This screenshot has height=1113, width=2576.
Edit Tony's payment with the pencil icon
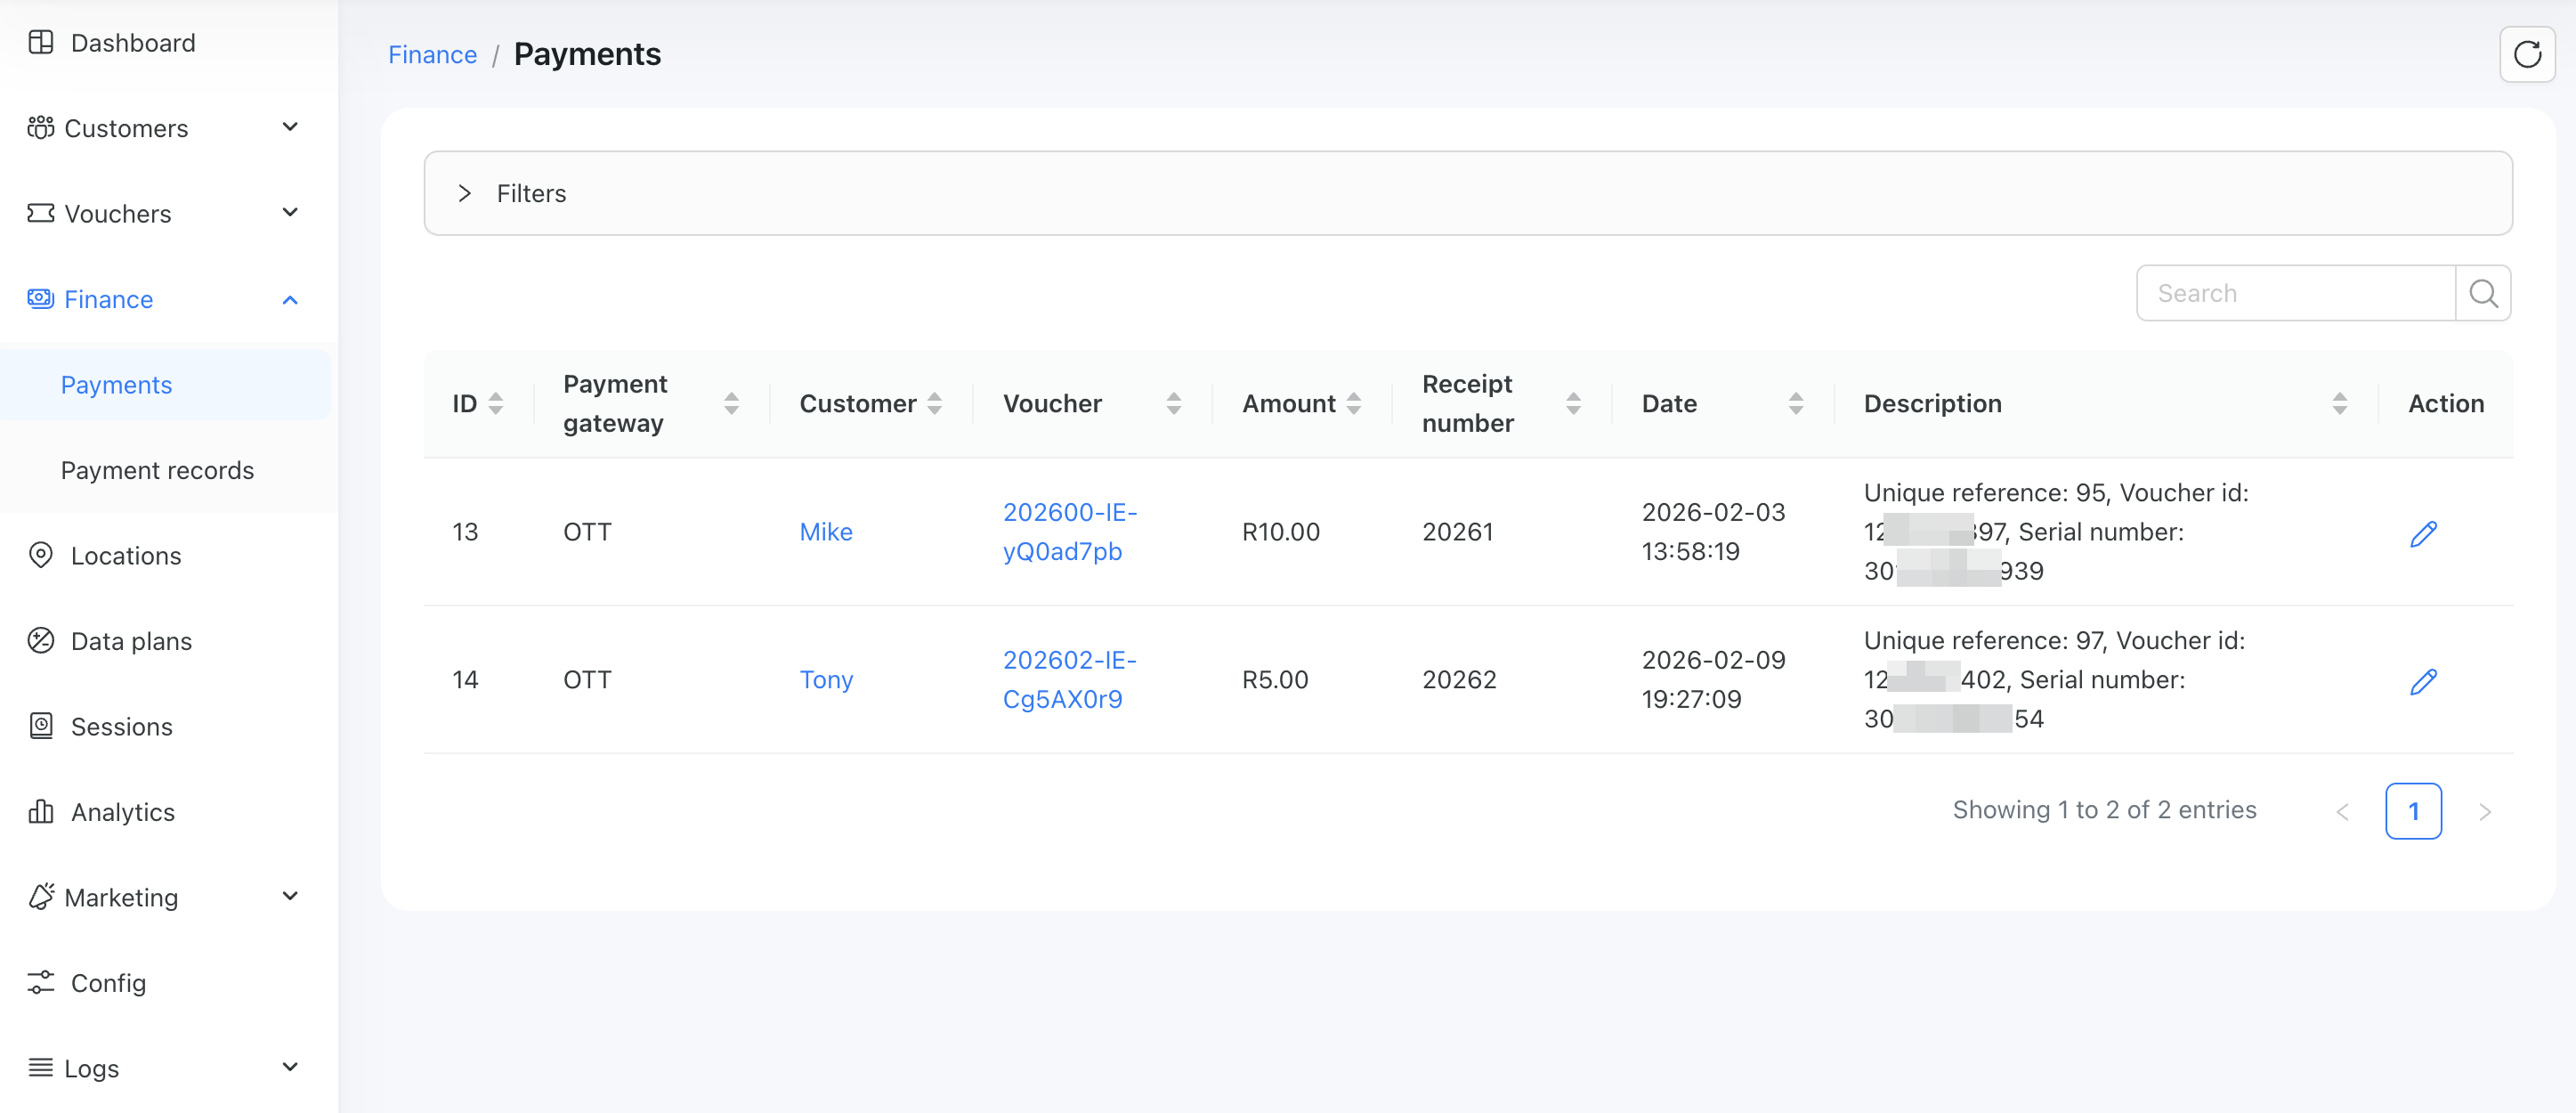[2423, 681]
